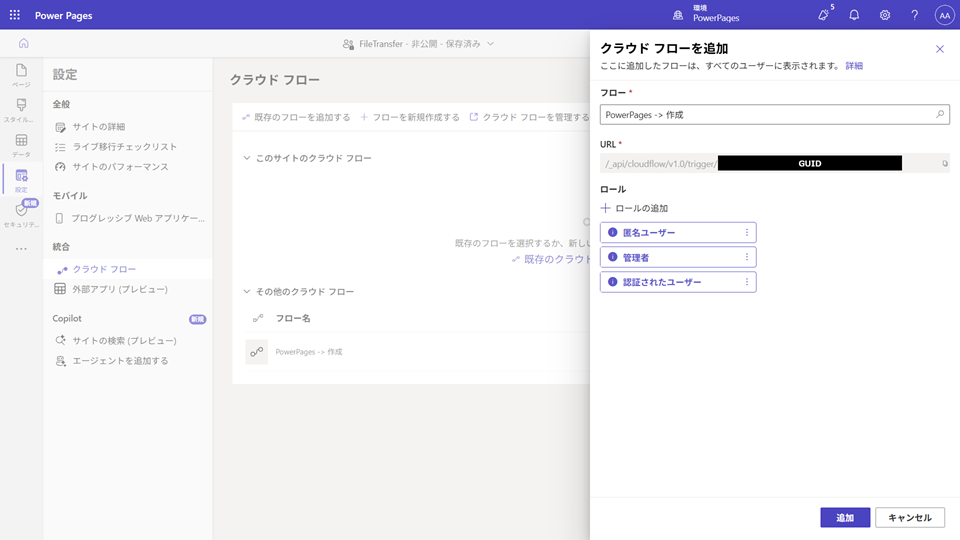
Task: Click the environment icon in header
Action: coord(678,15)
